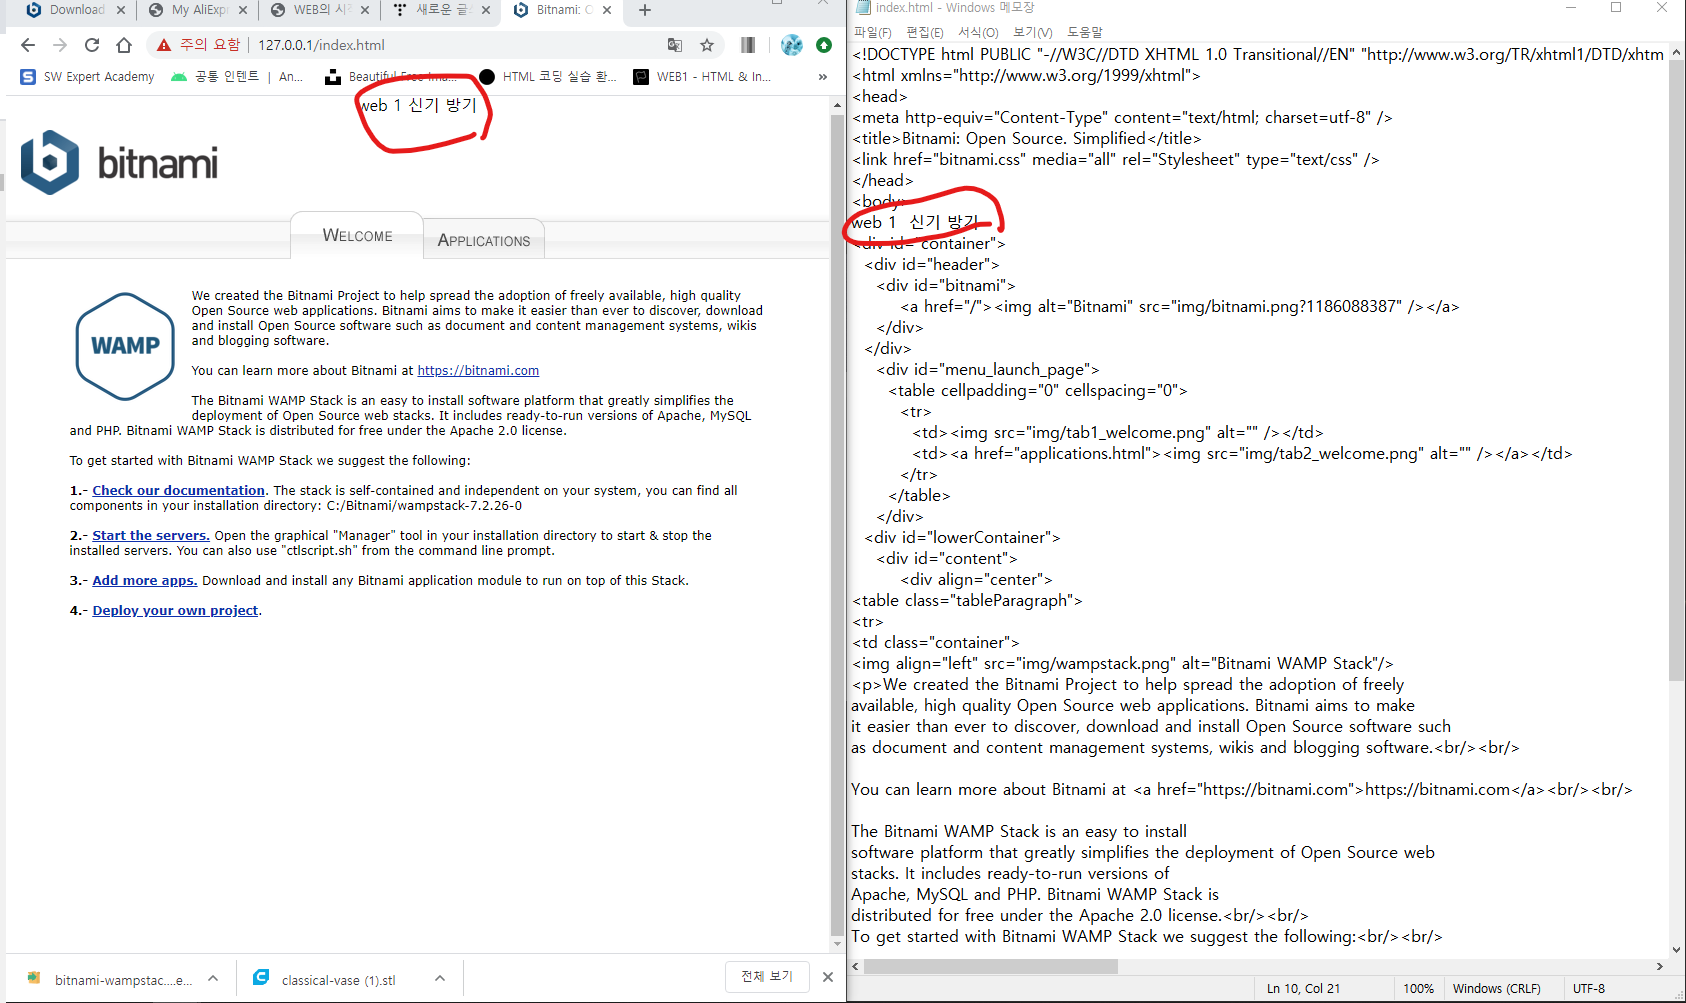Click the WAMP hexagon logo
This screenshot has width=1686, height=1003.
pyautogui.click(x=125, y=346)
